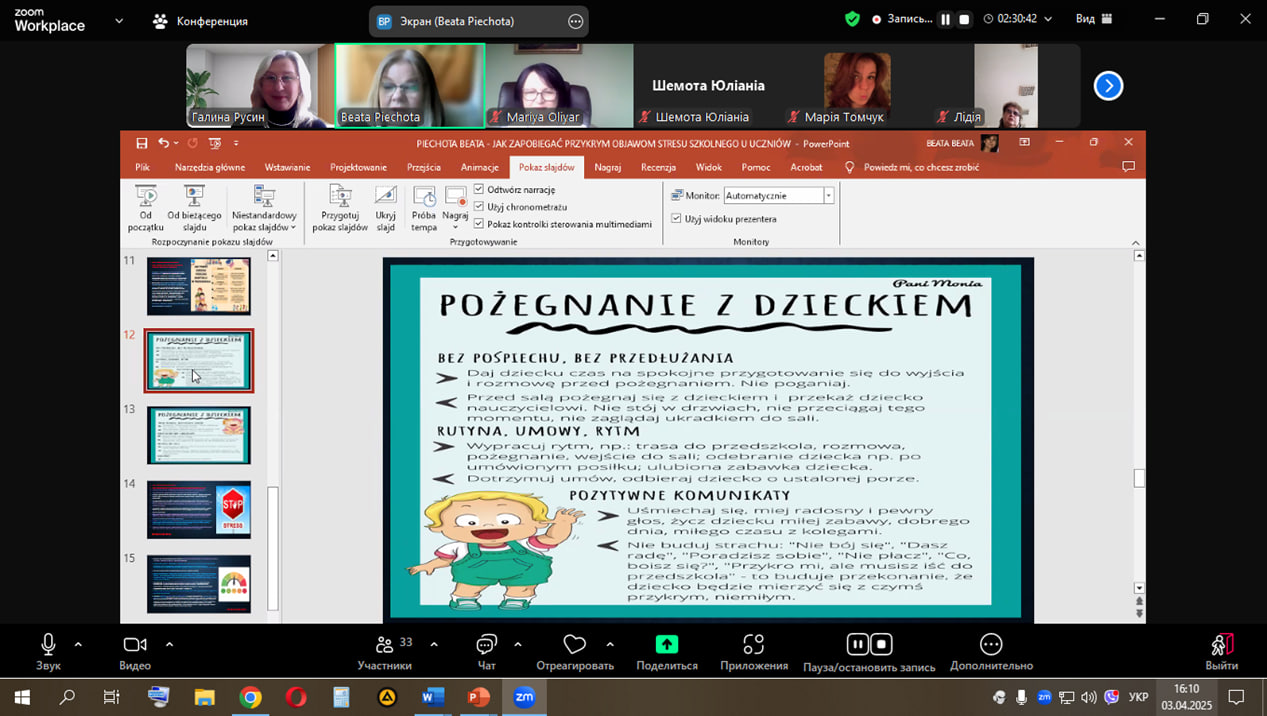
Task: Switch to the Animacje ribbon tab
Action: (479, 167)
